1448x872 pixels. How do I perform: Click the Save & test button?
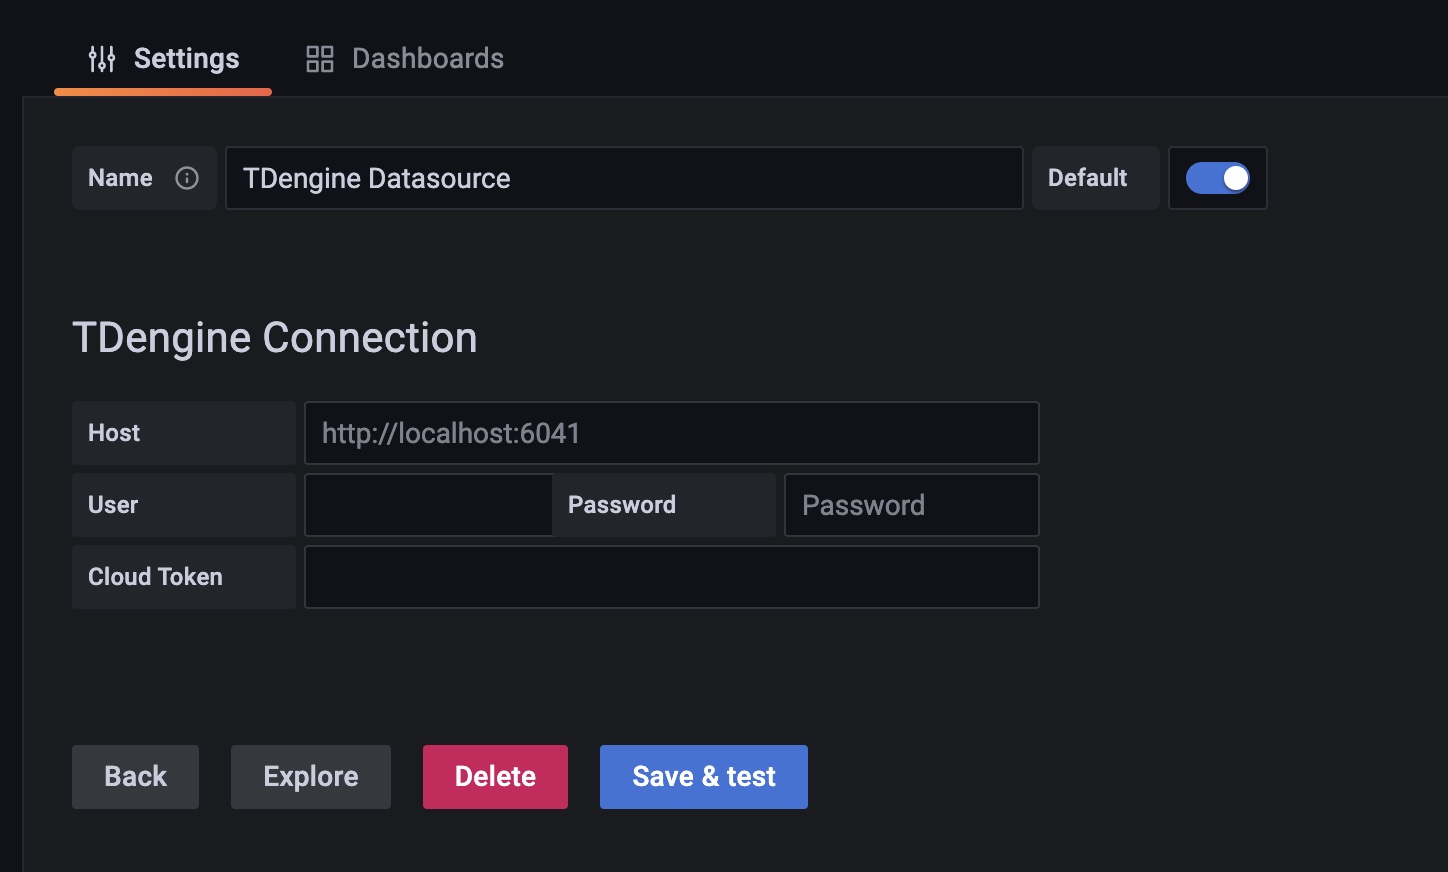click(x=703, y=777)
